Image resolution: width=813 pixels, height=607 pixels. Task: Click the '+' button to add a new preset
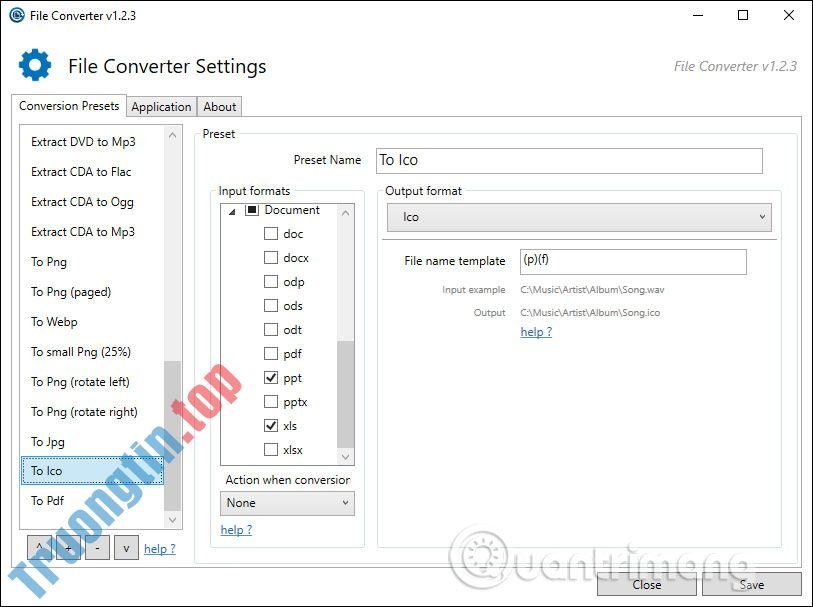pyautogui.click(x=66, y=548)
